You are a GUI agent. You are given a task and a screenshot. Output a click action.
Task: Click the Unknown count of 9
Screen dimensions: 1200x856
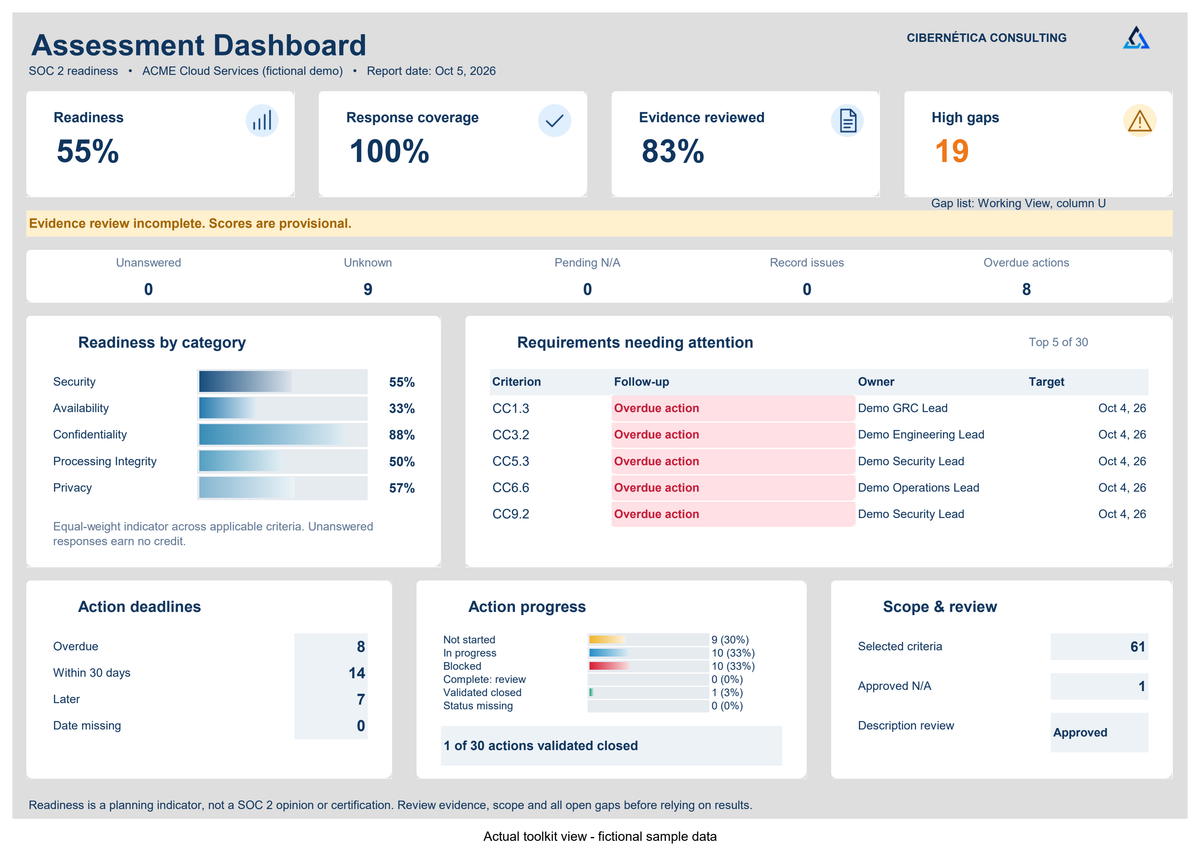tap(368, 290)
